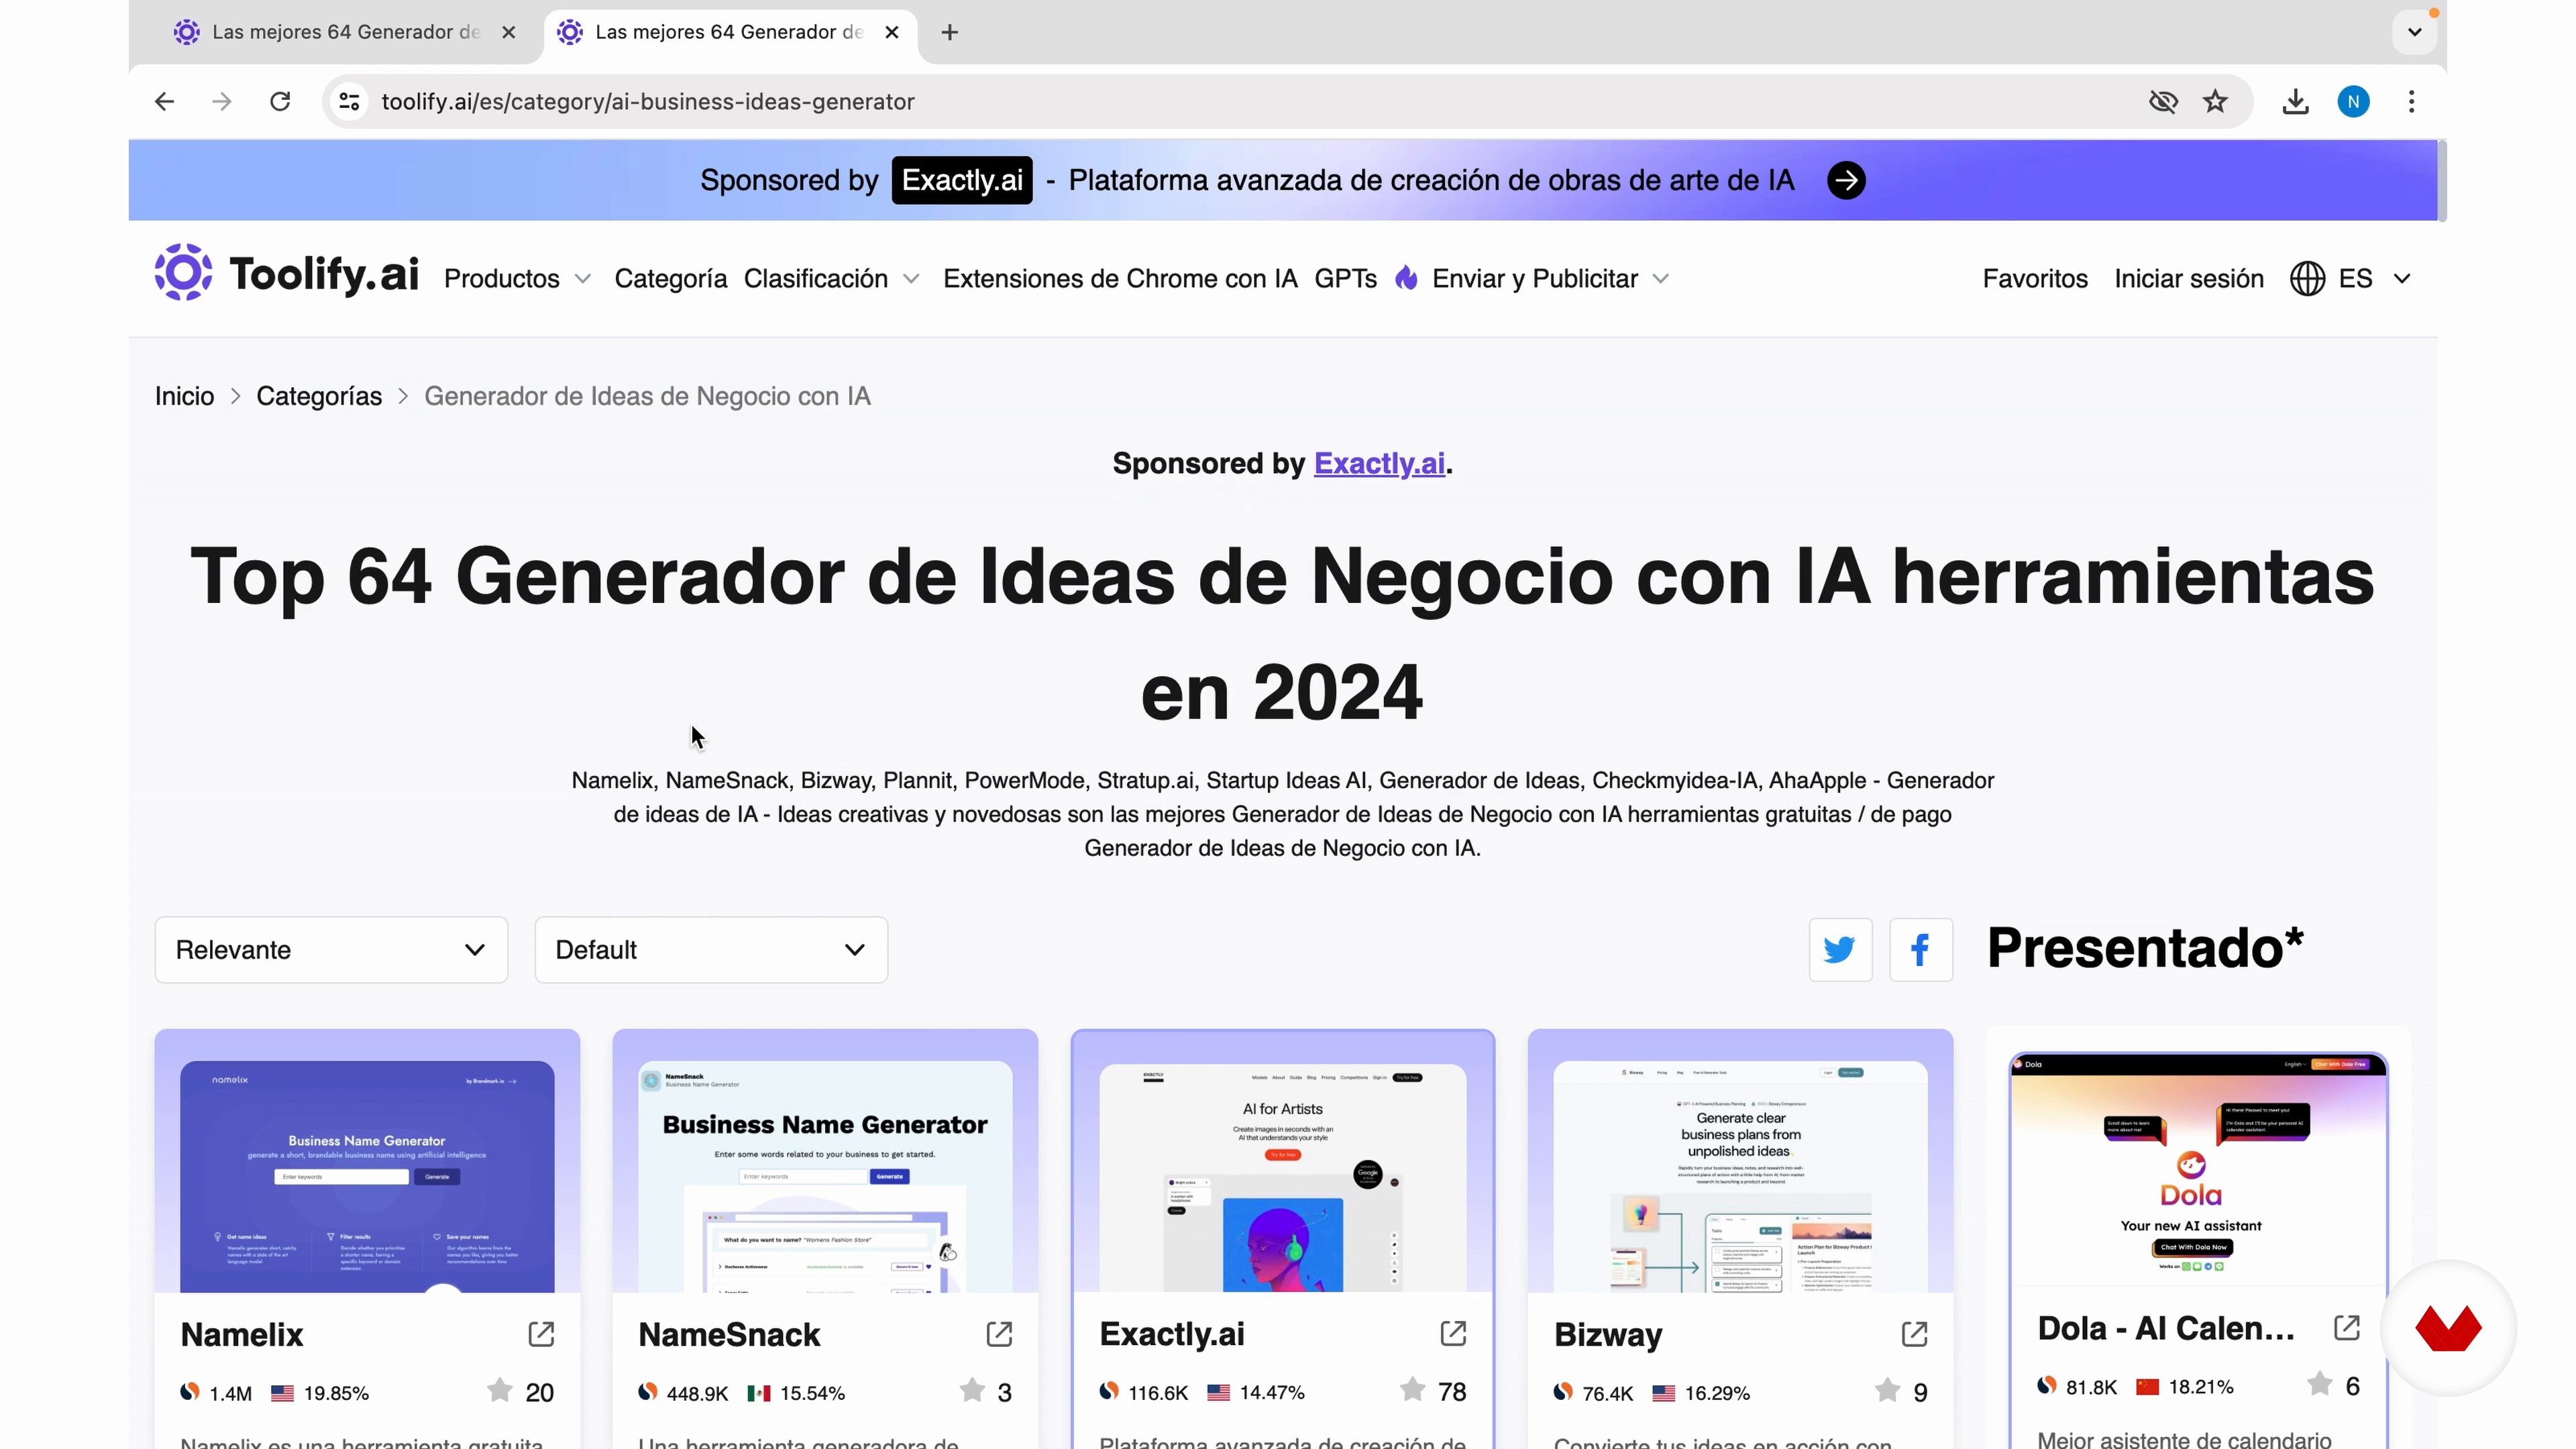
Task: Click the browser back arrow
Action: click(x=164, y=101)
